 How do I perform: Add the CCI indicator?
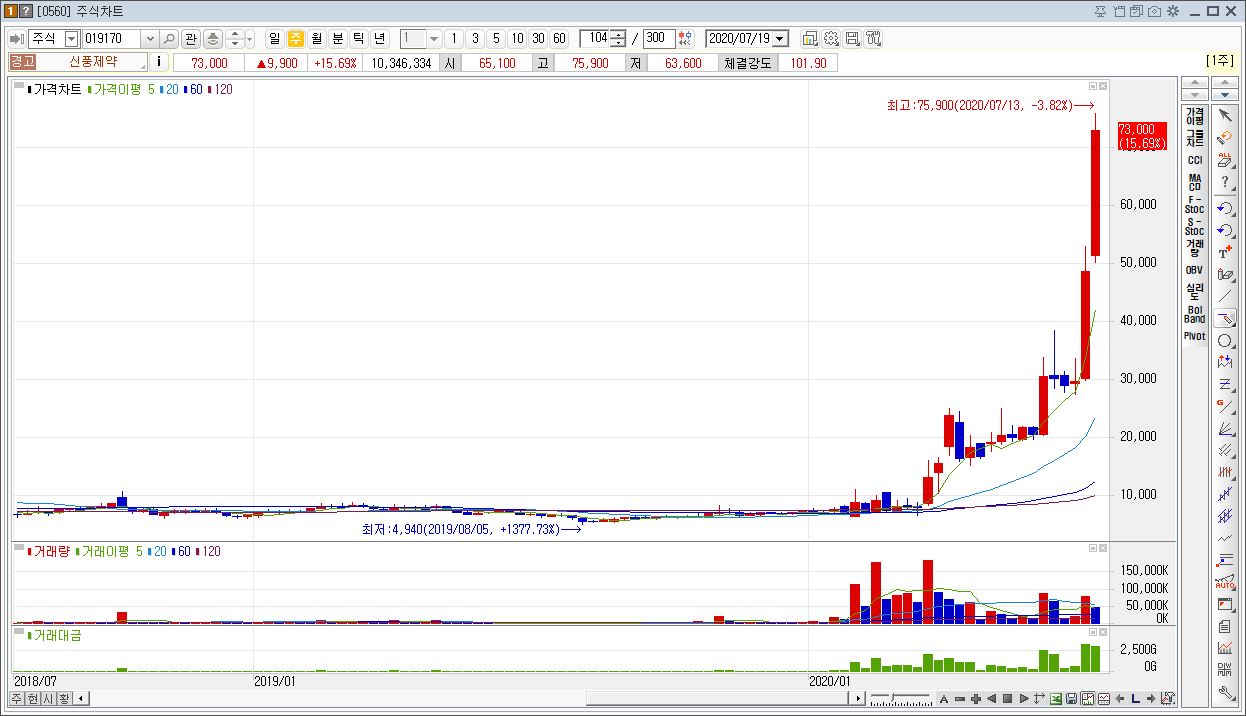click(1195, 160)
